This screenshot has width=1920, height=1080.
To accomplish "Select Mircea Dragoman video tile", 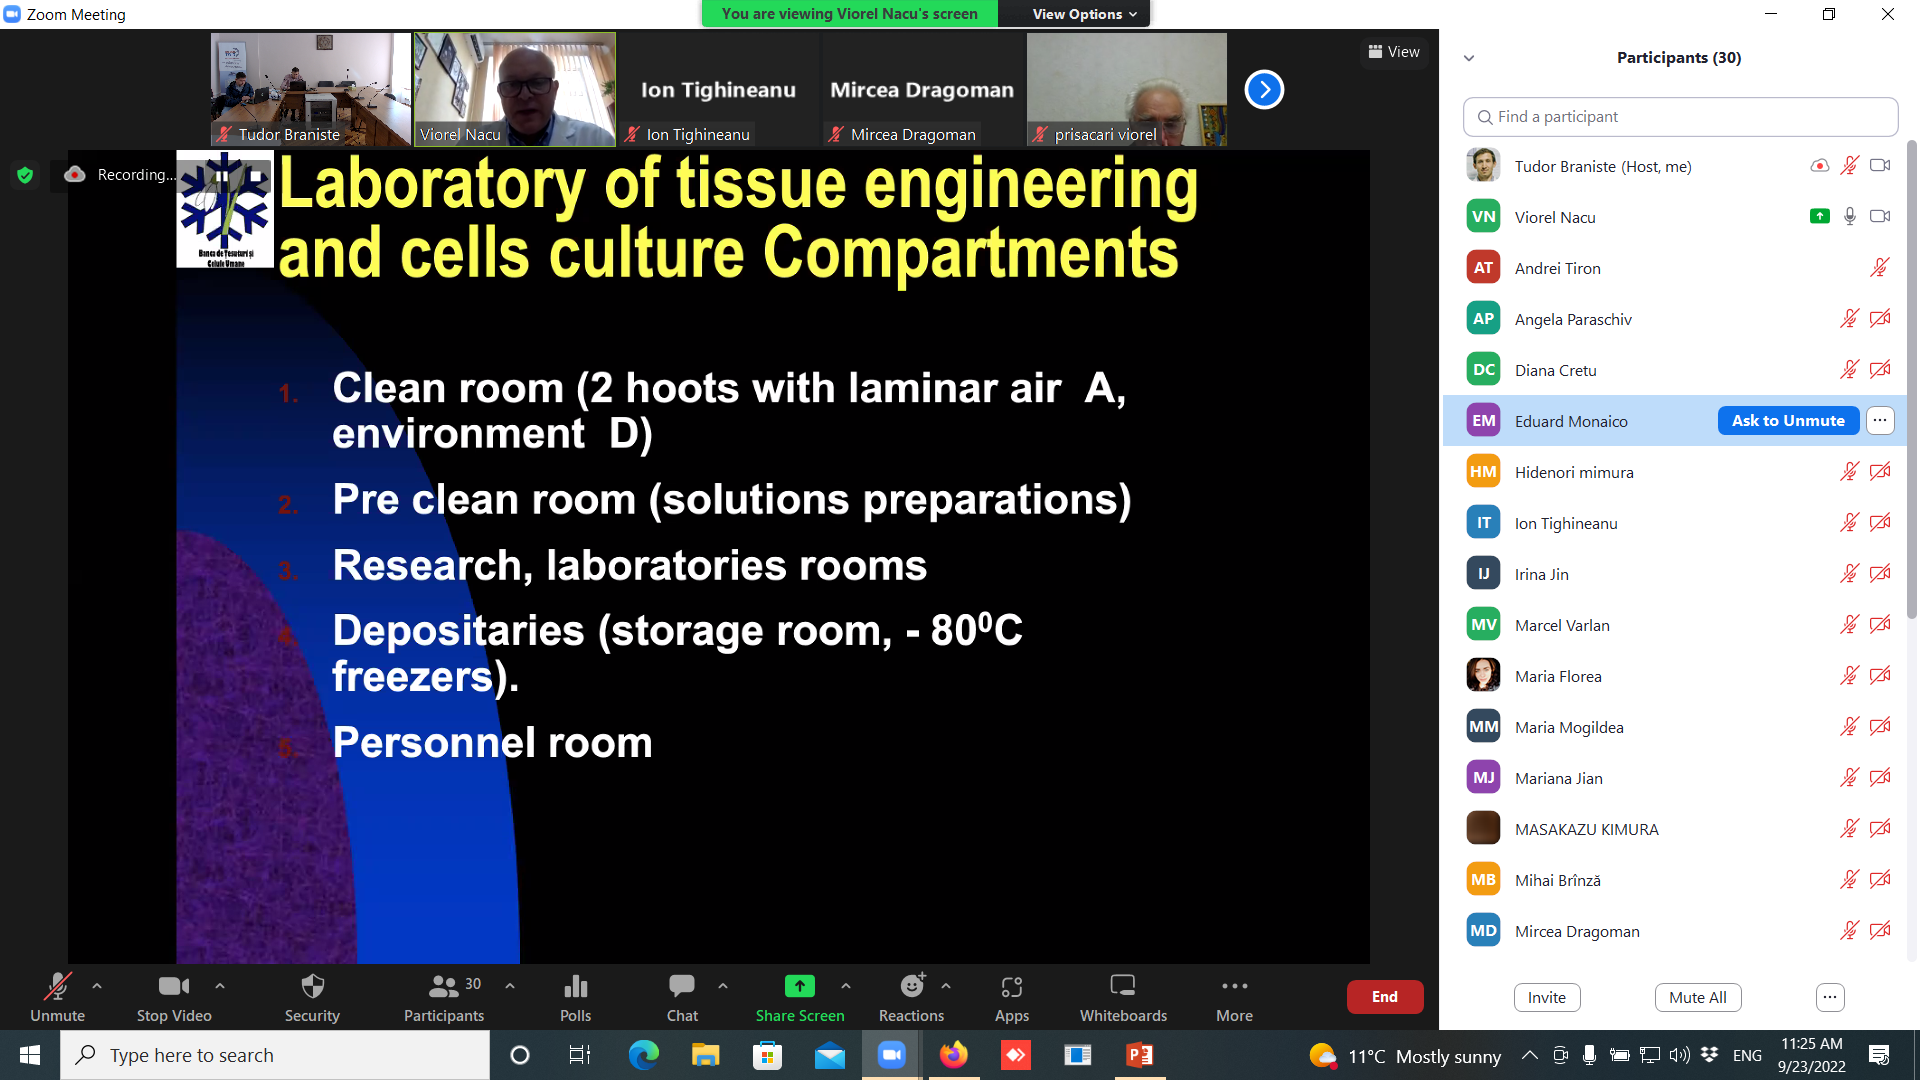I will (x=923, y=90).
